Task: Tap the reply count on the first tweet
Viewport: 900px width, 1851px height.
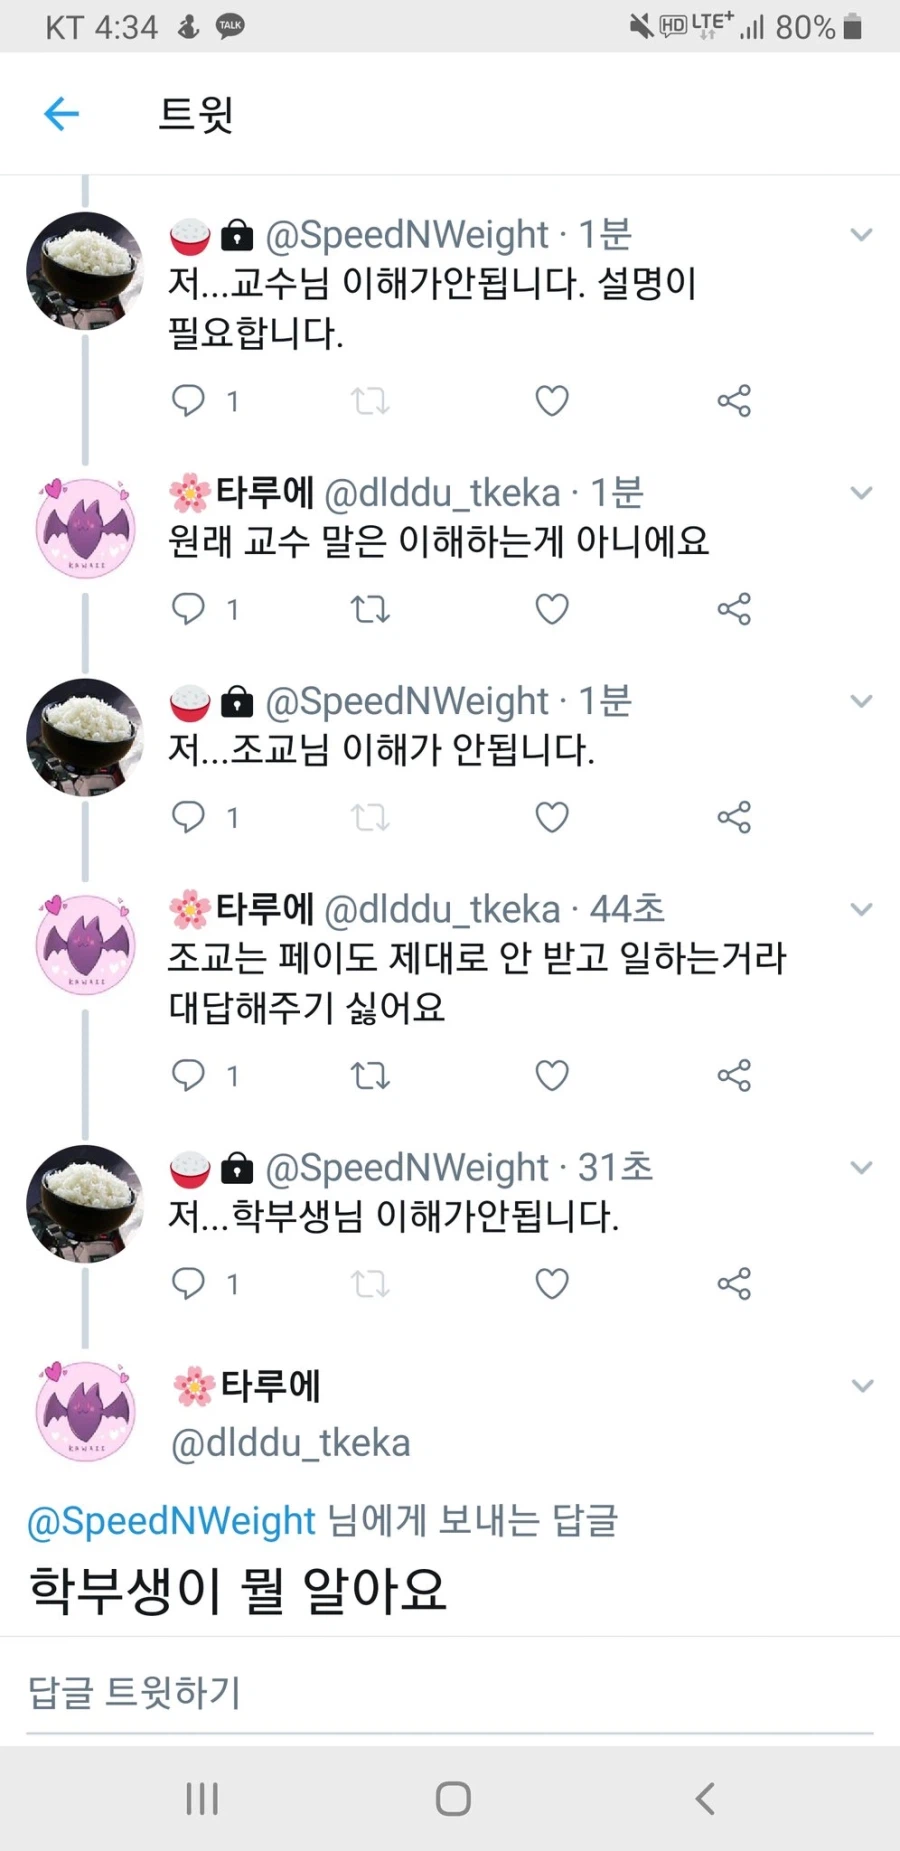Action: 232,400
